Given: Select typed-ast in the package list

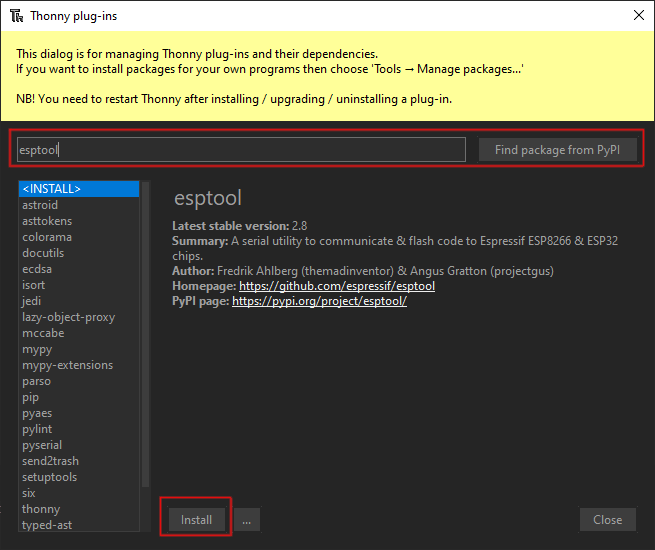Looking at the screenshot, I should tap(79, 525).
